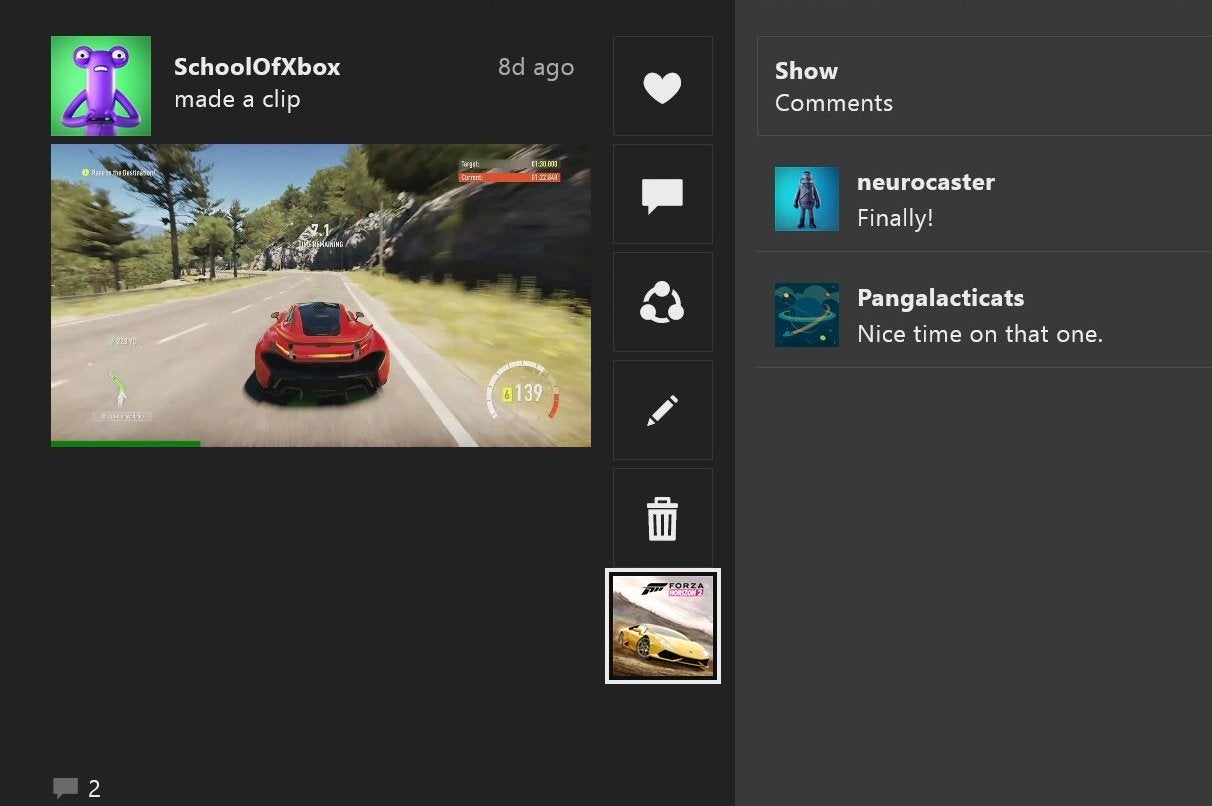
Task: Edit the clip with pencil icon
Action: click(x=662, y=411)
